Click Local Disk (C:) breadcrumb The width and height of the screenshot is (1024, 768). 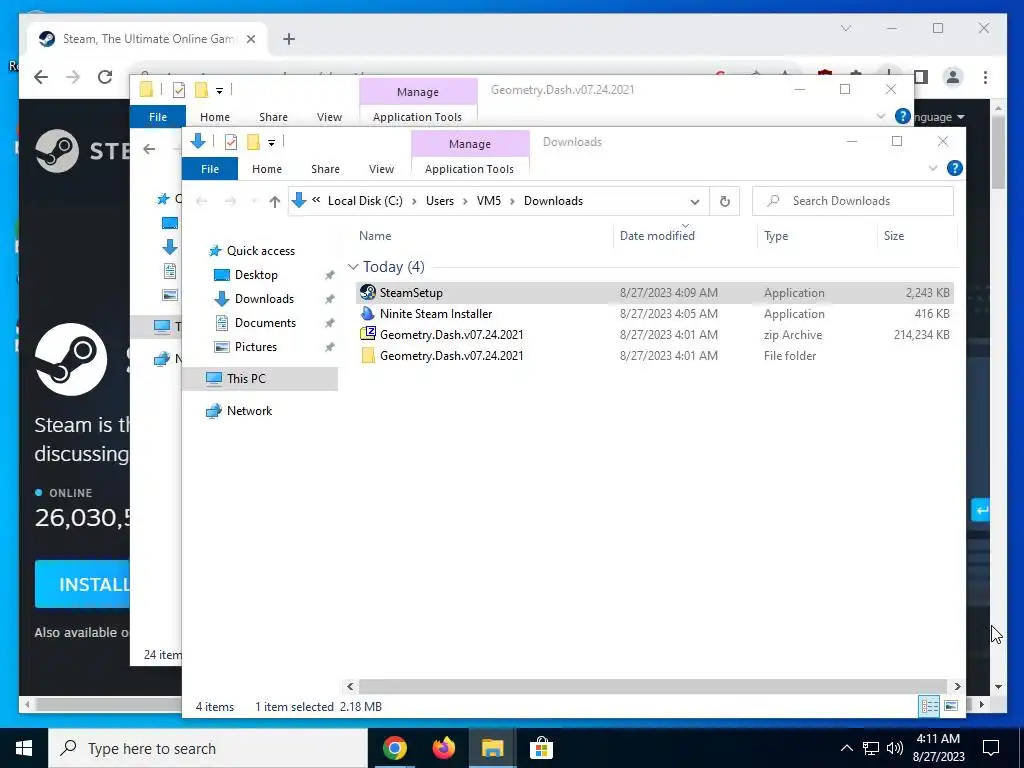click(365, 200)
